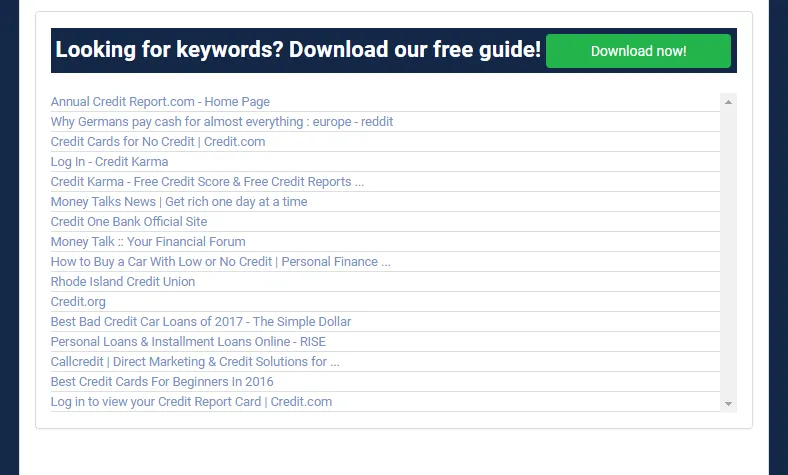Open Credit One Bank Official Site link
This screenshot has width=788, height=475.
tap(129, 222)
